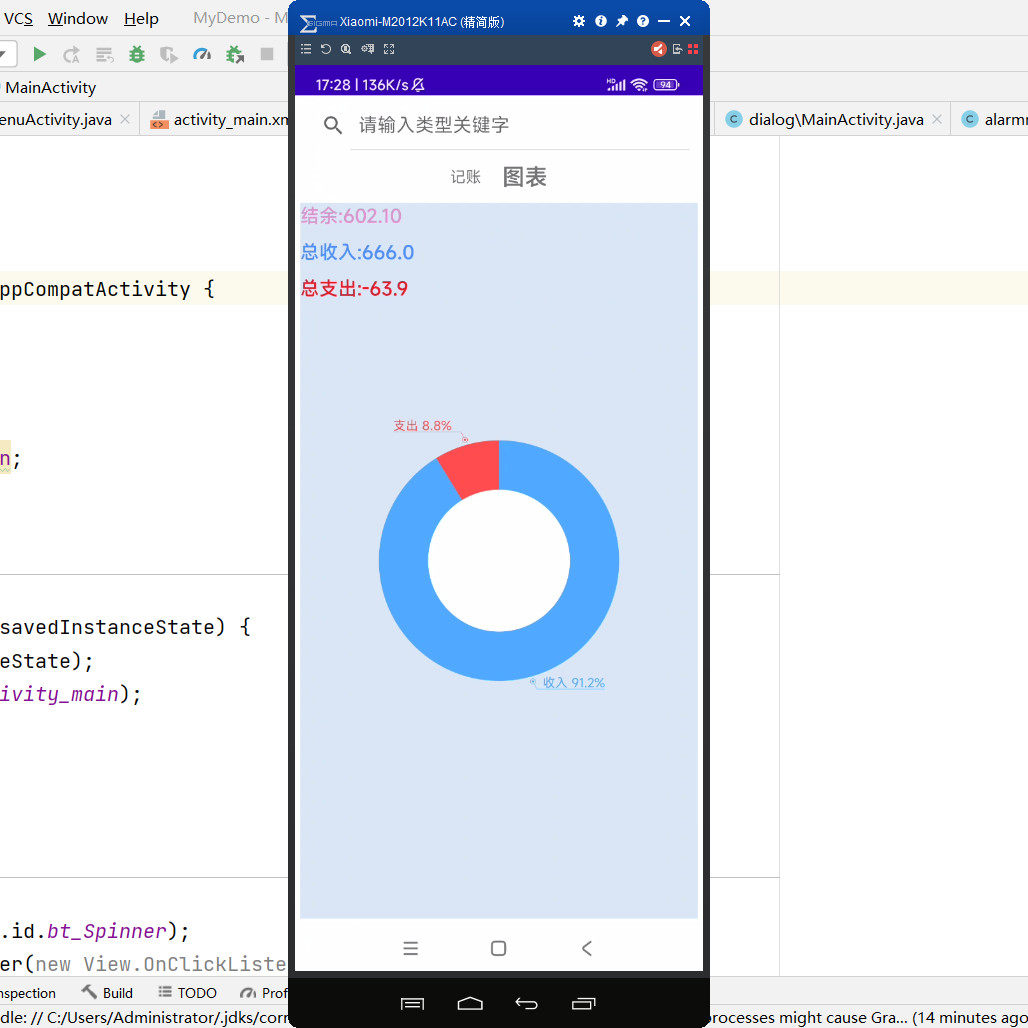Open the Window menu

[x=77, y=18]
